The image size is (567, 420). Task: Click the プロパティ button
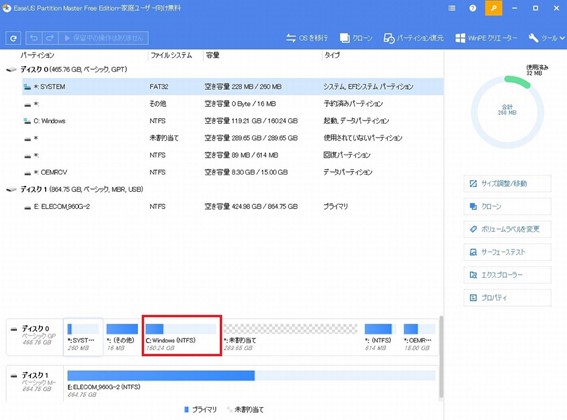[x=507, y=298]
